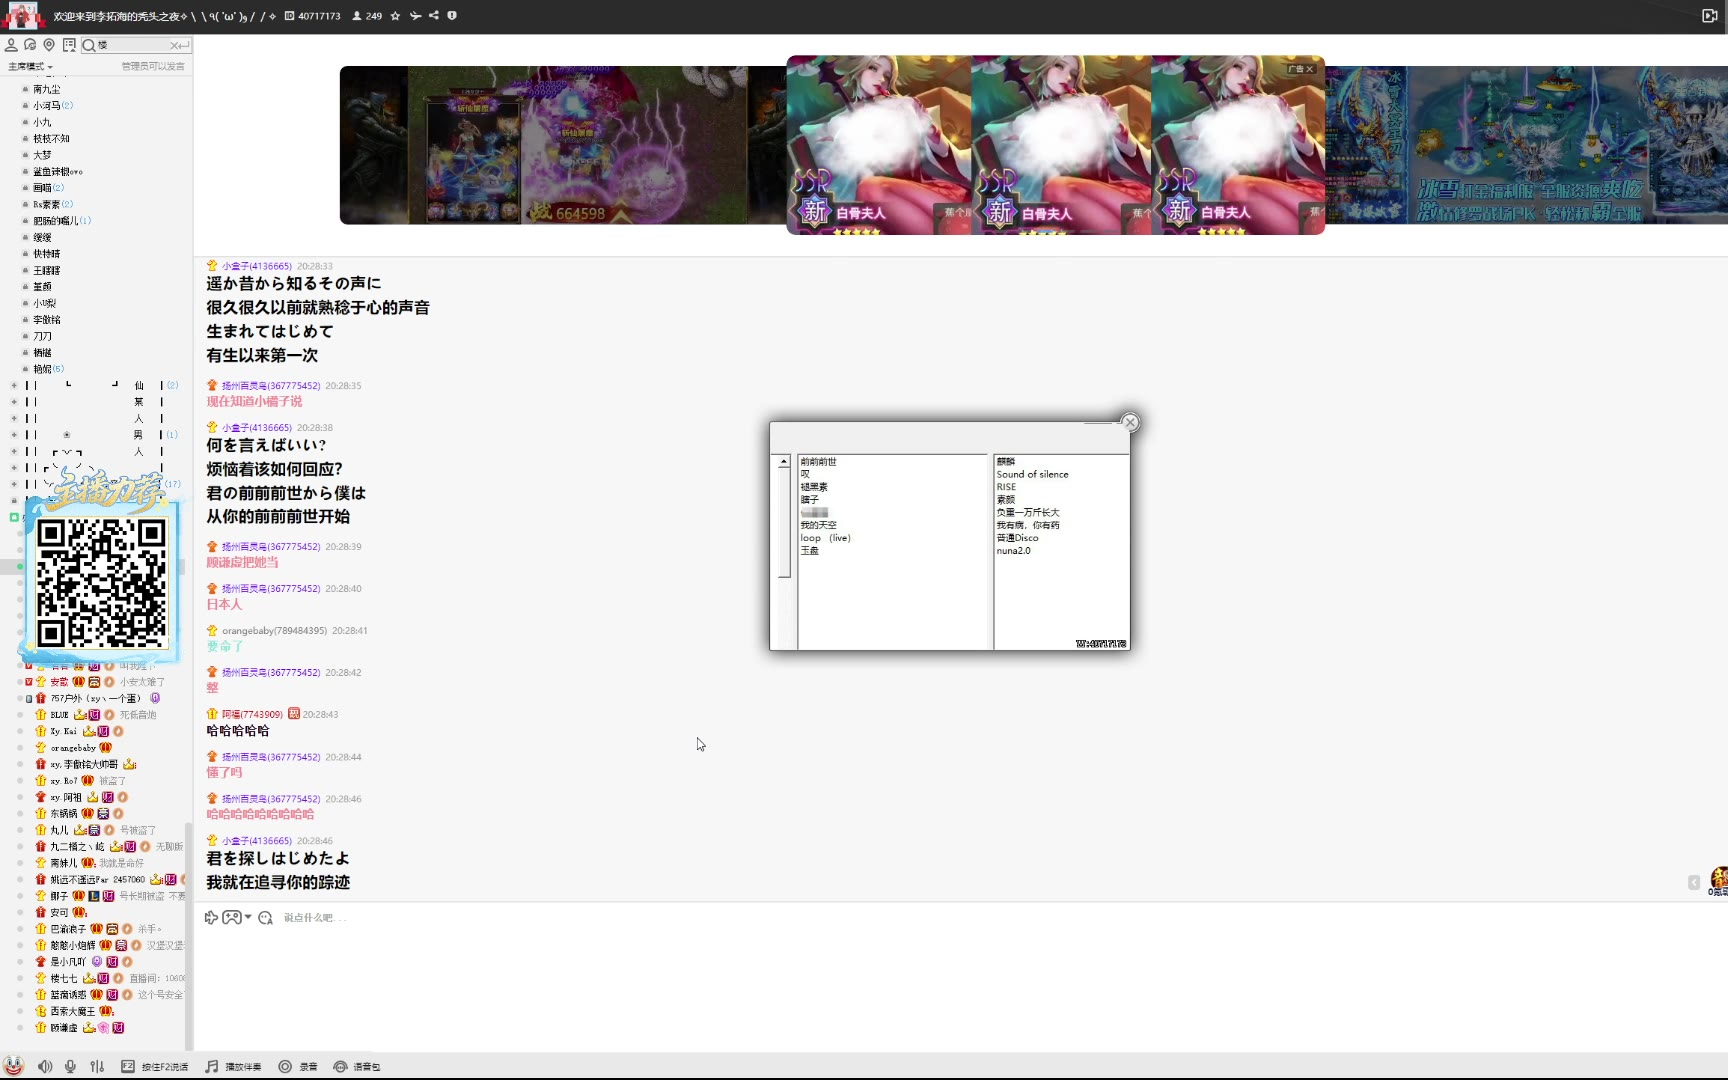Favorite the channel with the star icon
Viewport: 1728px width, 1080px height.
396,16
